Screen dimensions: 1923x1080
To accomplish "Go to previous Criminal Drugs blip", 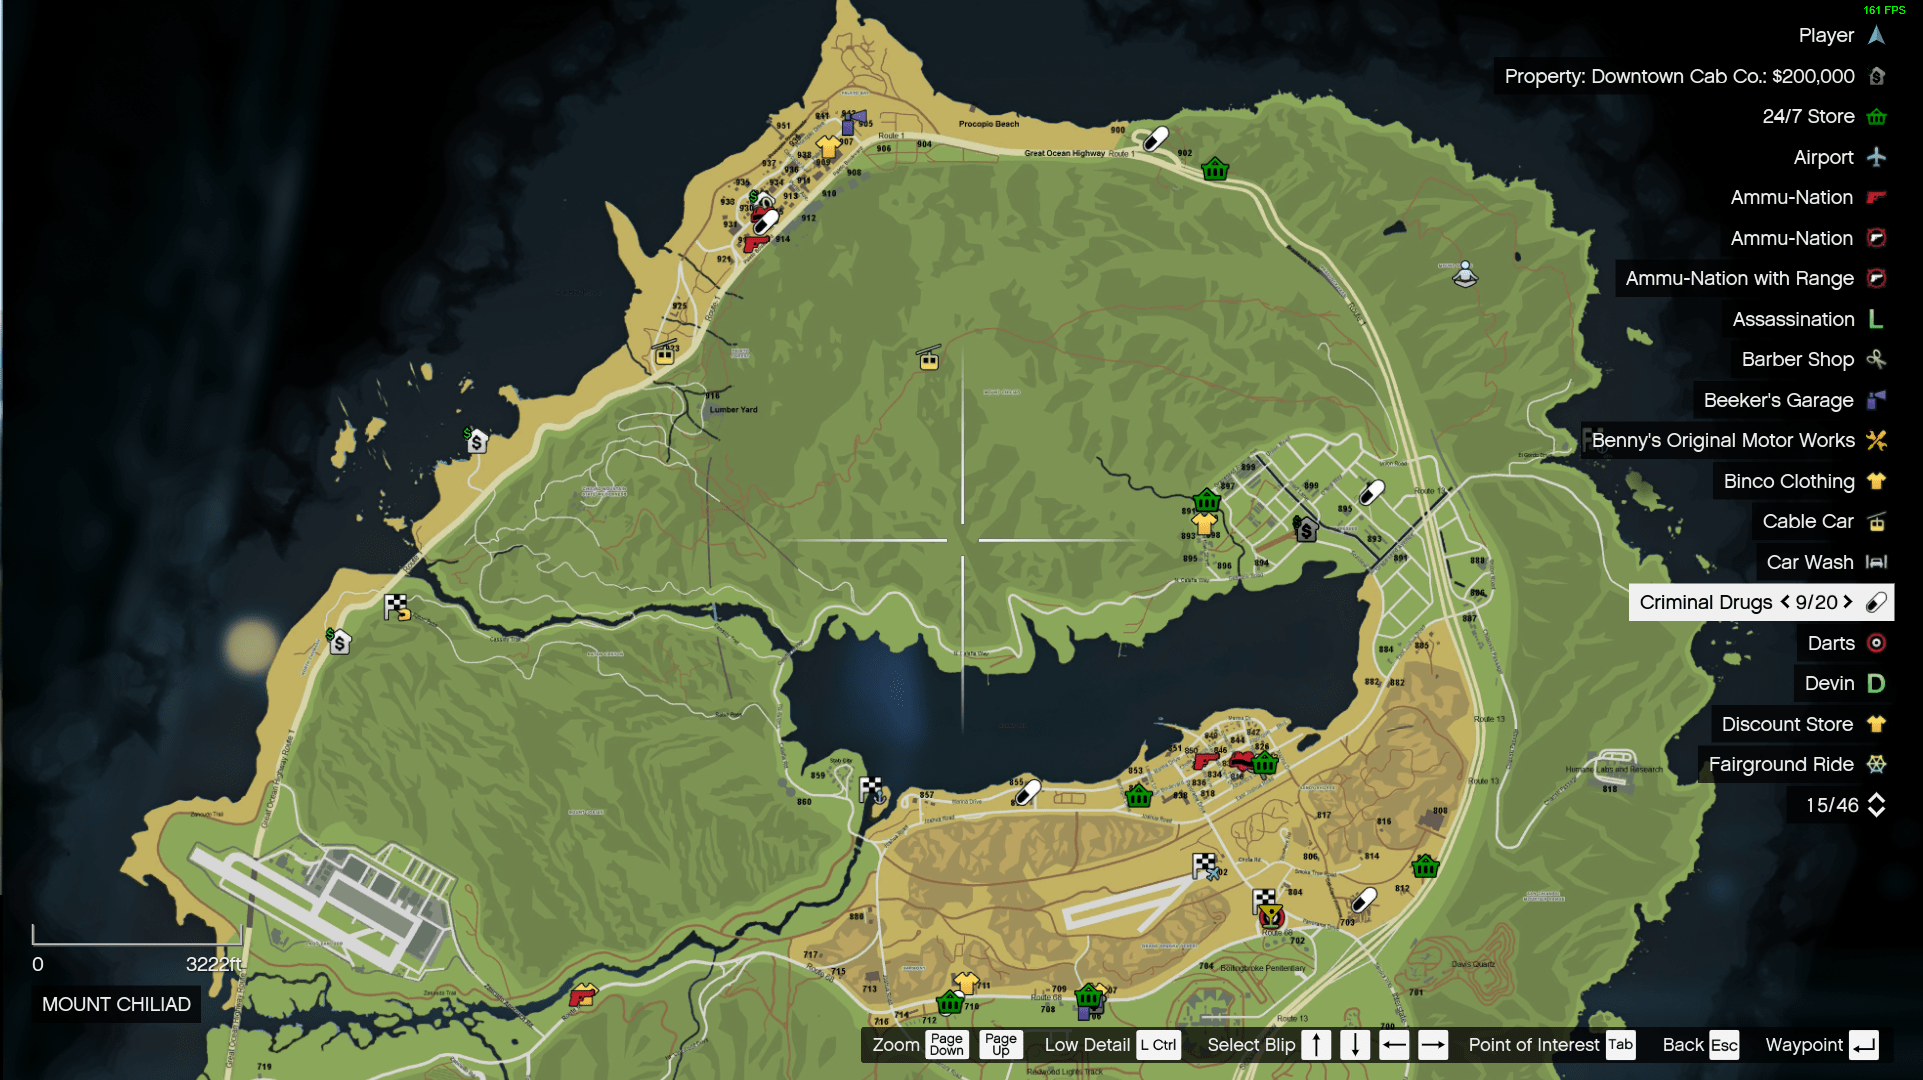I will 1785,602.
